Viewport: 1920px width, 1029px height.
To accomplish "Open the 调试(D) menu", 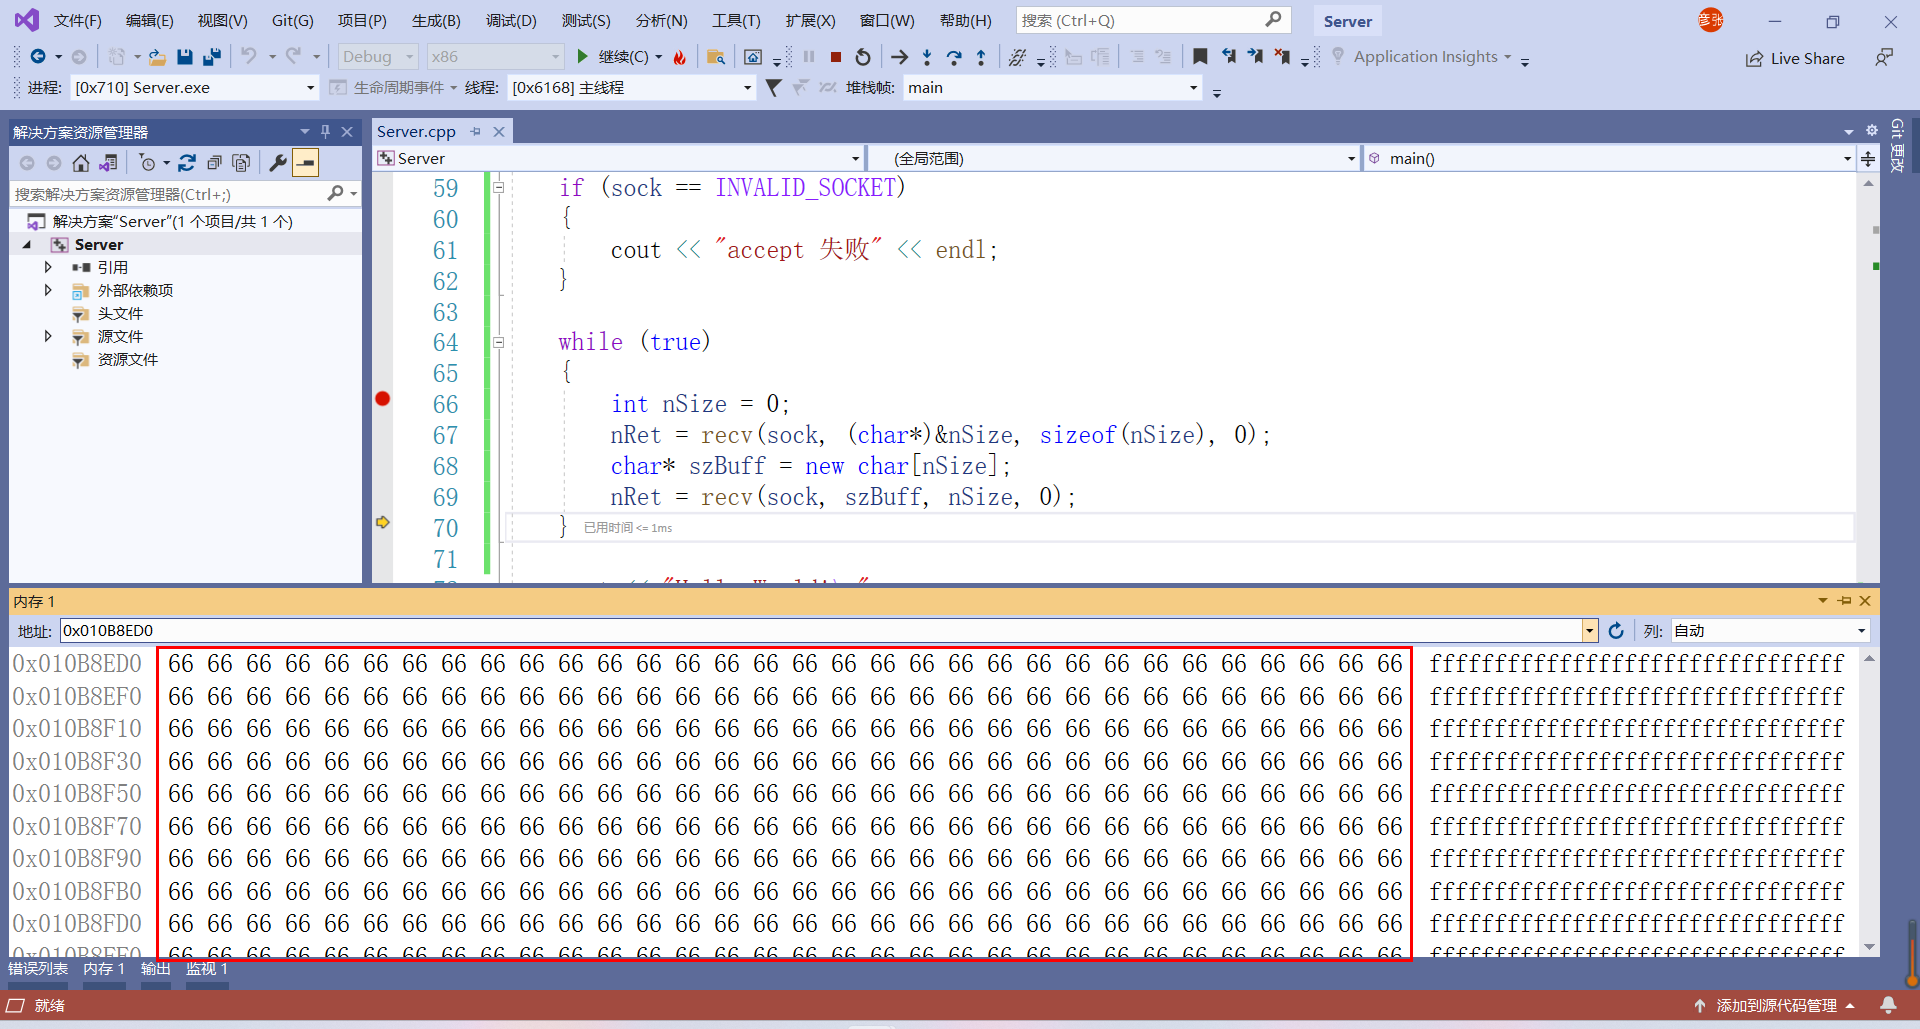I will [x=511, y=21].
